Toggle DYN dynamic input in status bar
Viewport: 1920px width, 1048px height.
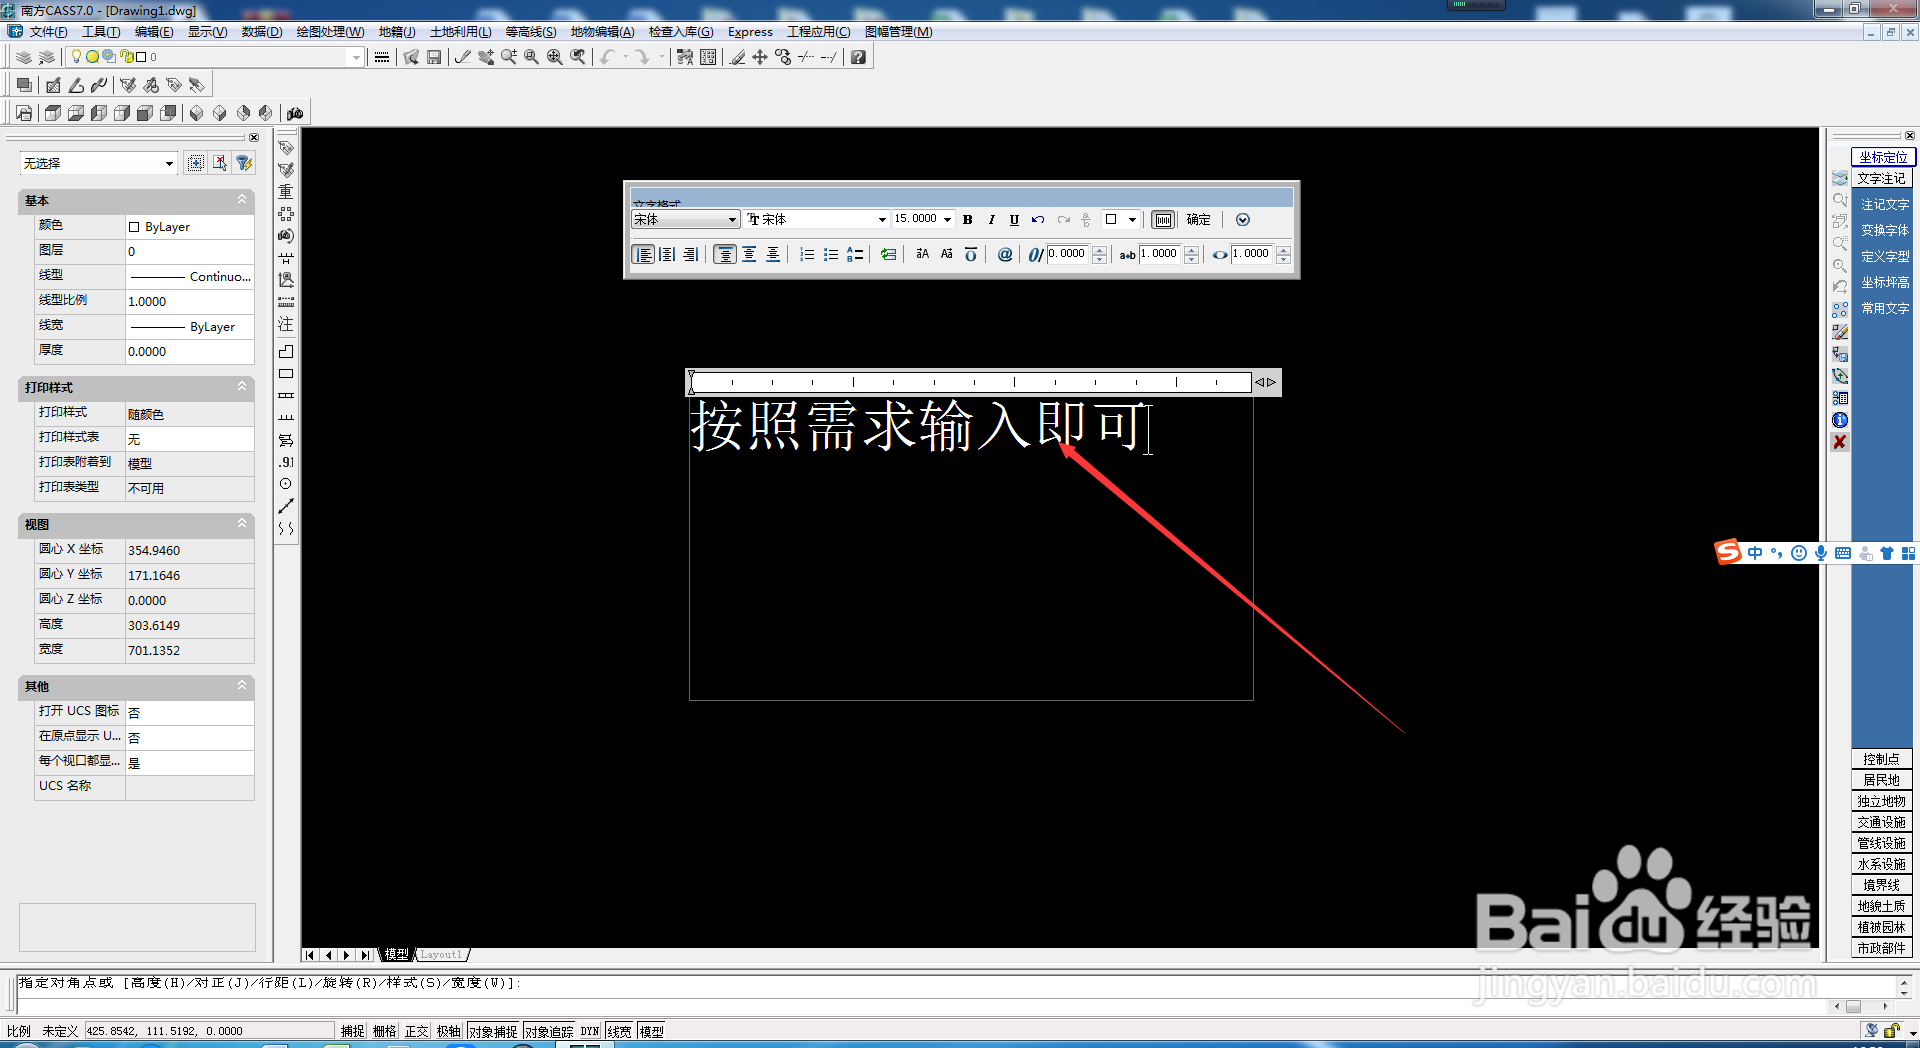[590, 1031]
